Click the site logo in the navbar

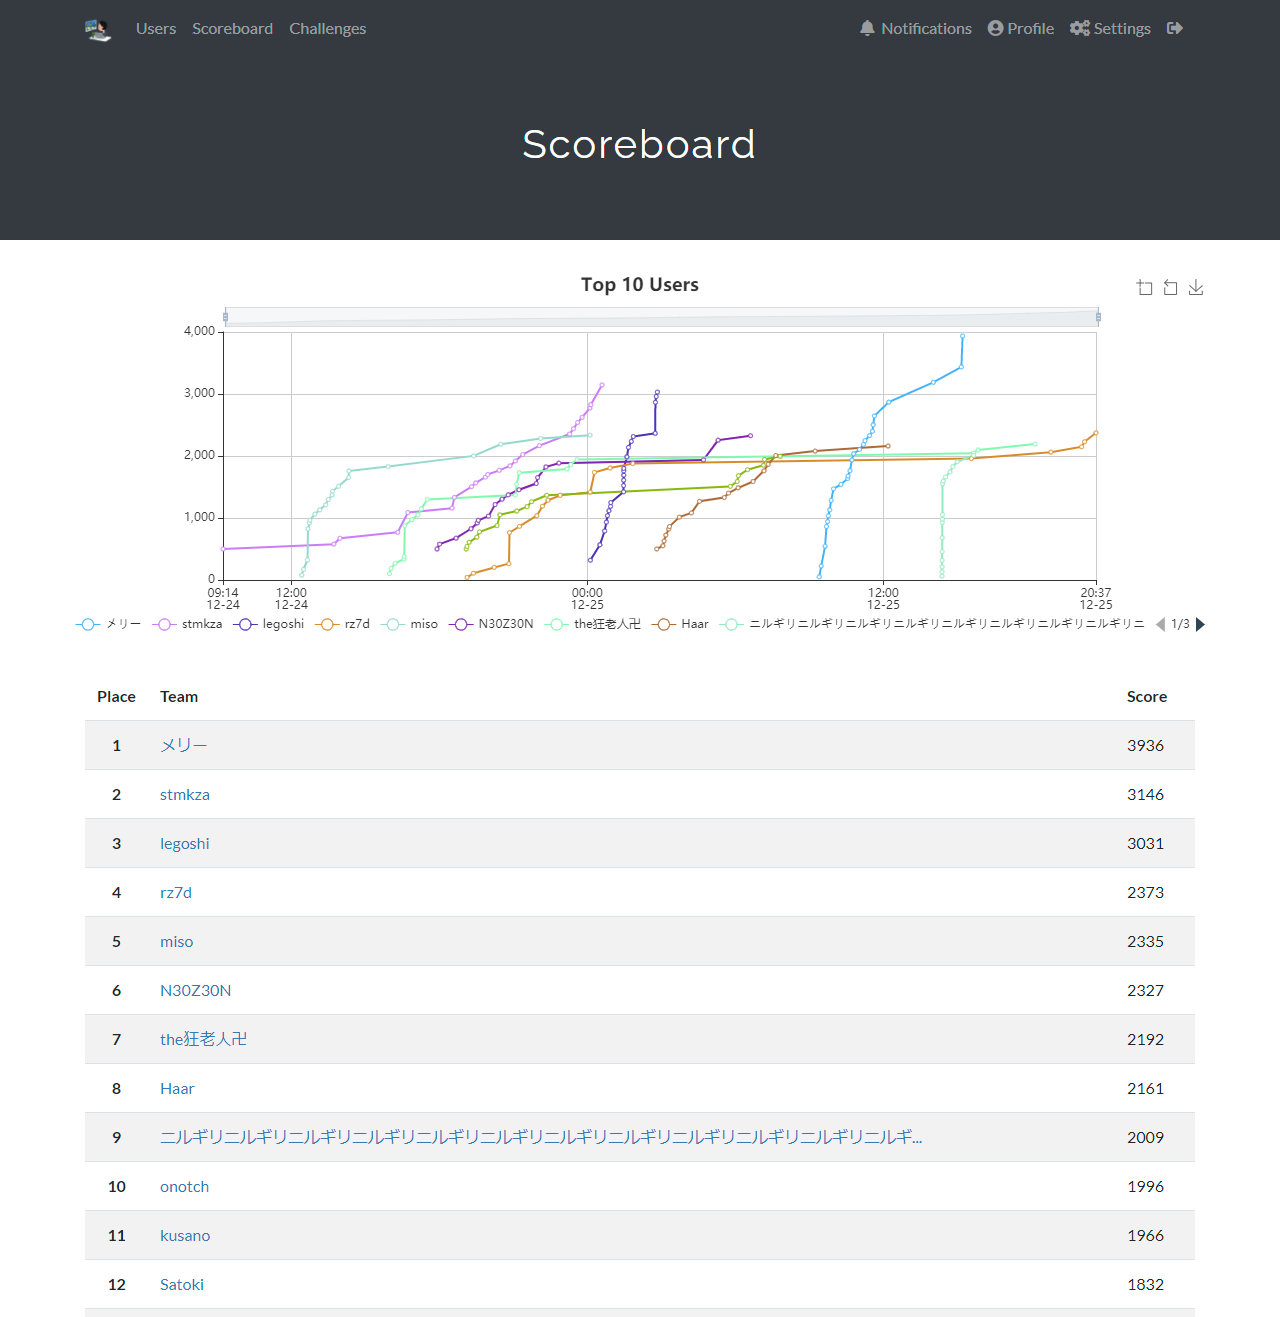click(98, 29)
